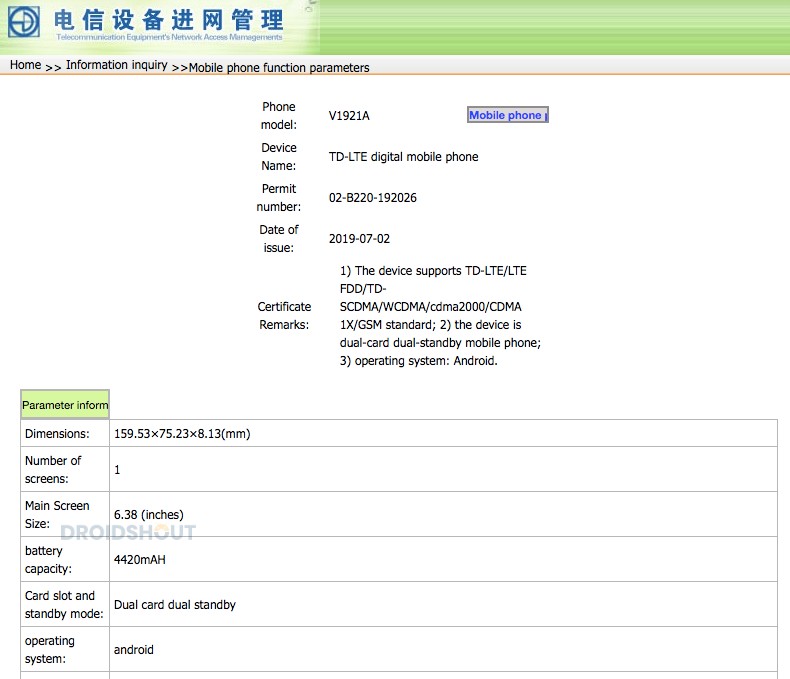790x679 pixels.
Task: Click the 159.53×75.23×8.13(mm) dimensions value
Action: pos(182,434)
